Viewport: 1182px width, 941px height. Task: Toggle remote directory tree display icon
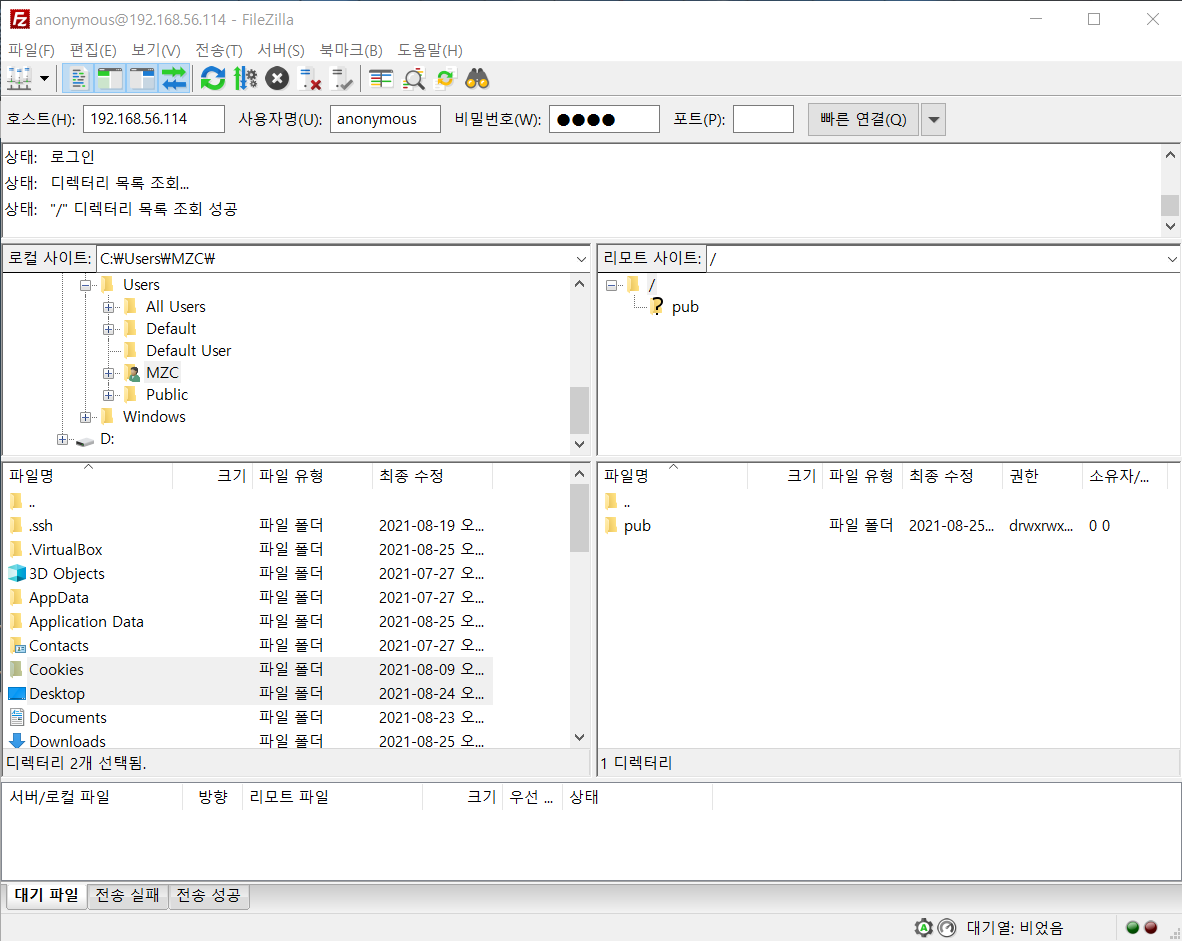click(142, 78)
